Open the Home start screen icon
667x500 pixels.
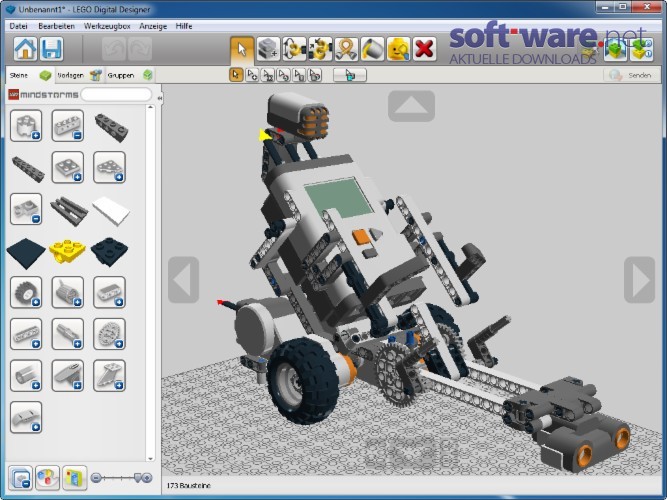(25, 49)
